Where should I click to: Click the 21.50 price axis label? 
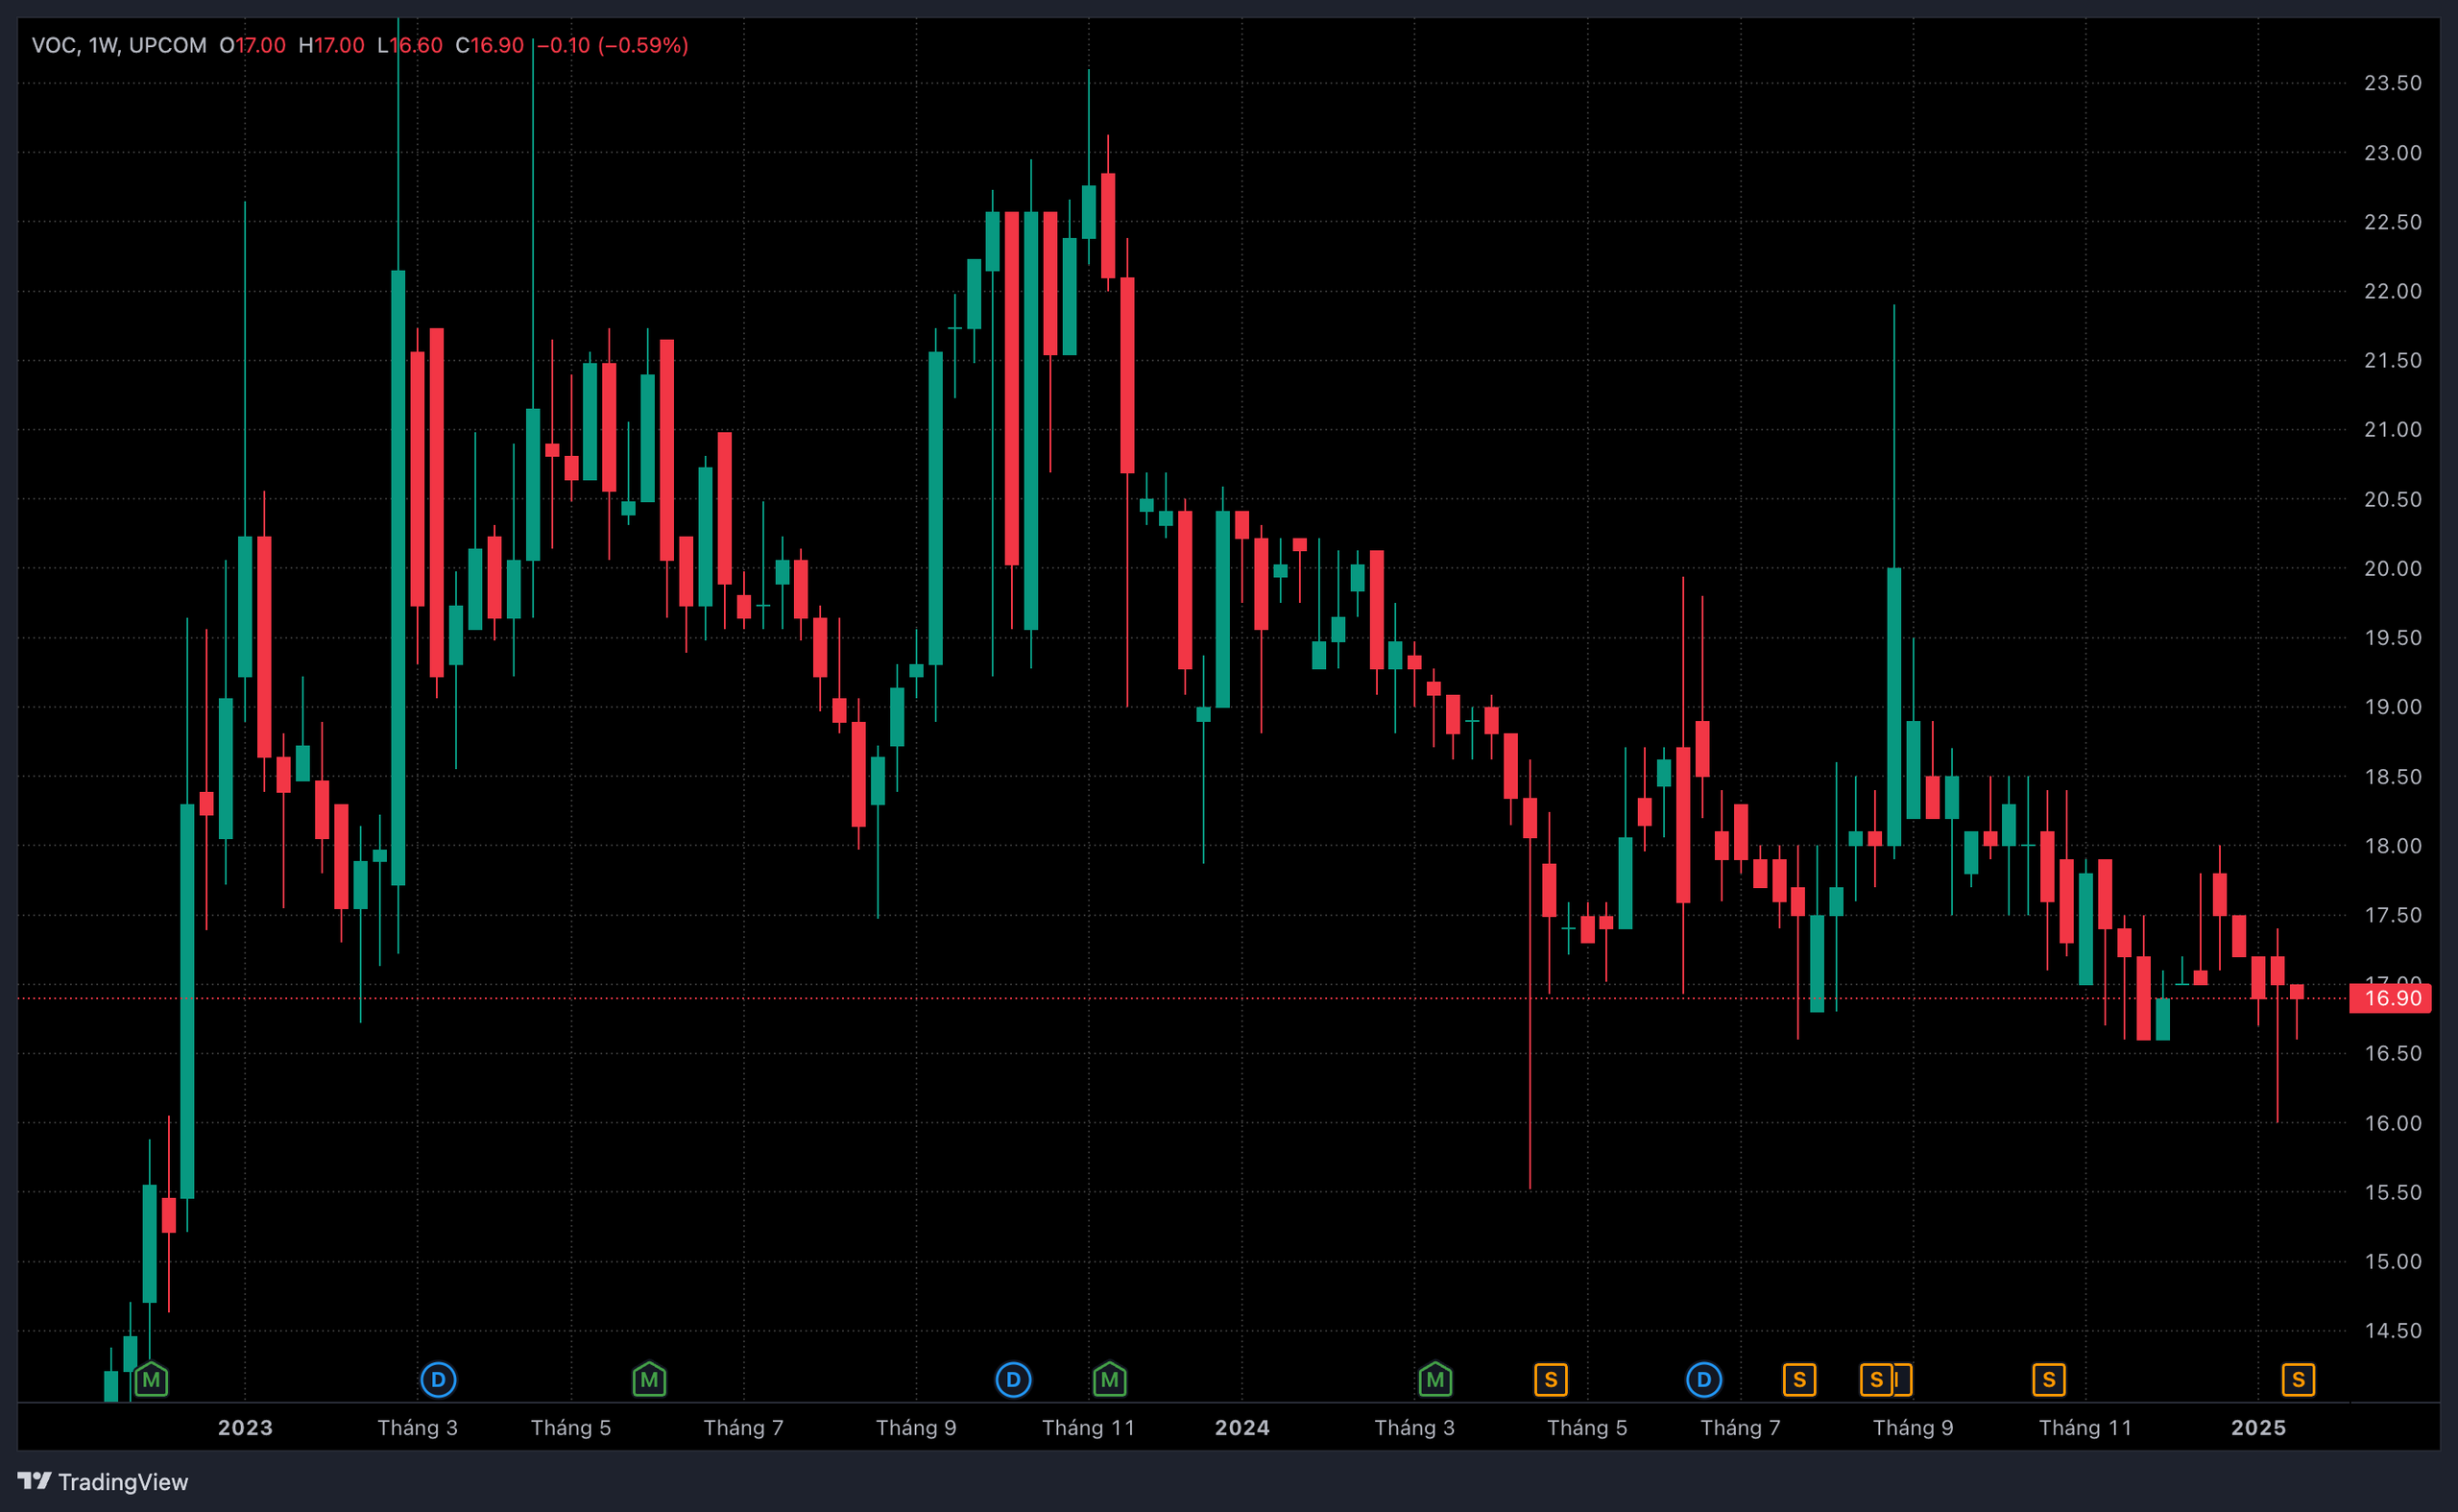2393,360
